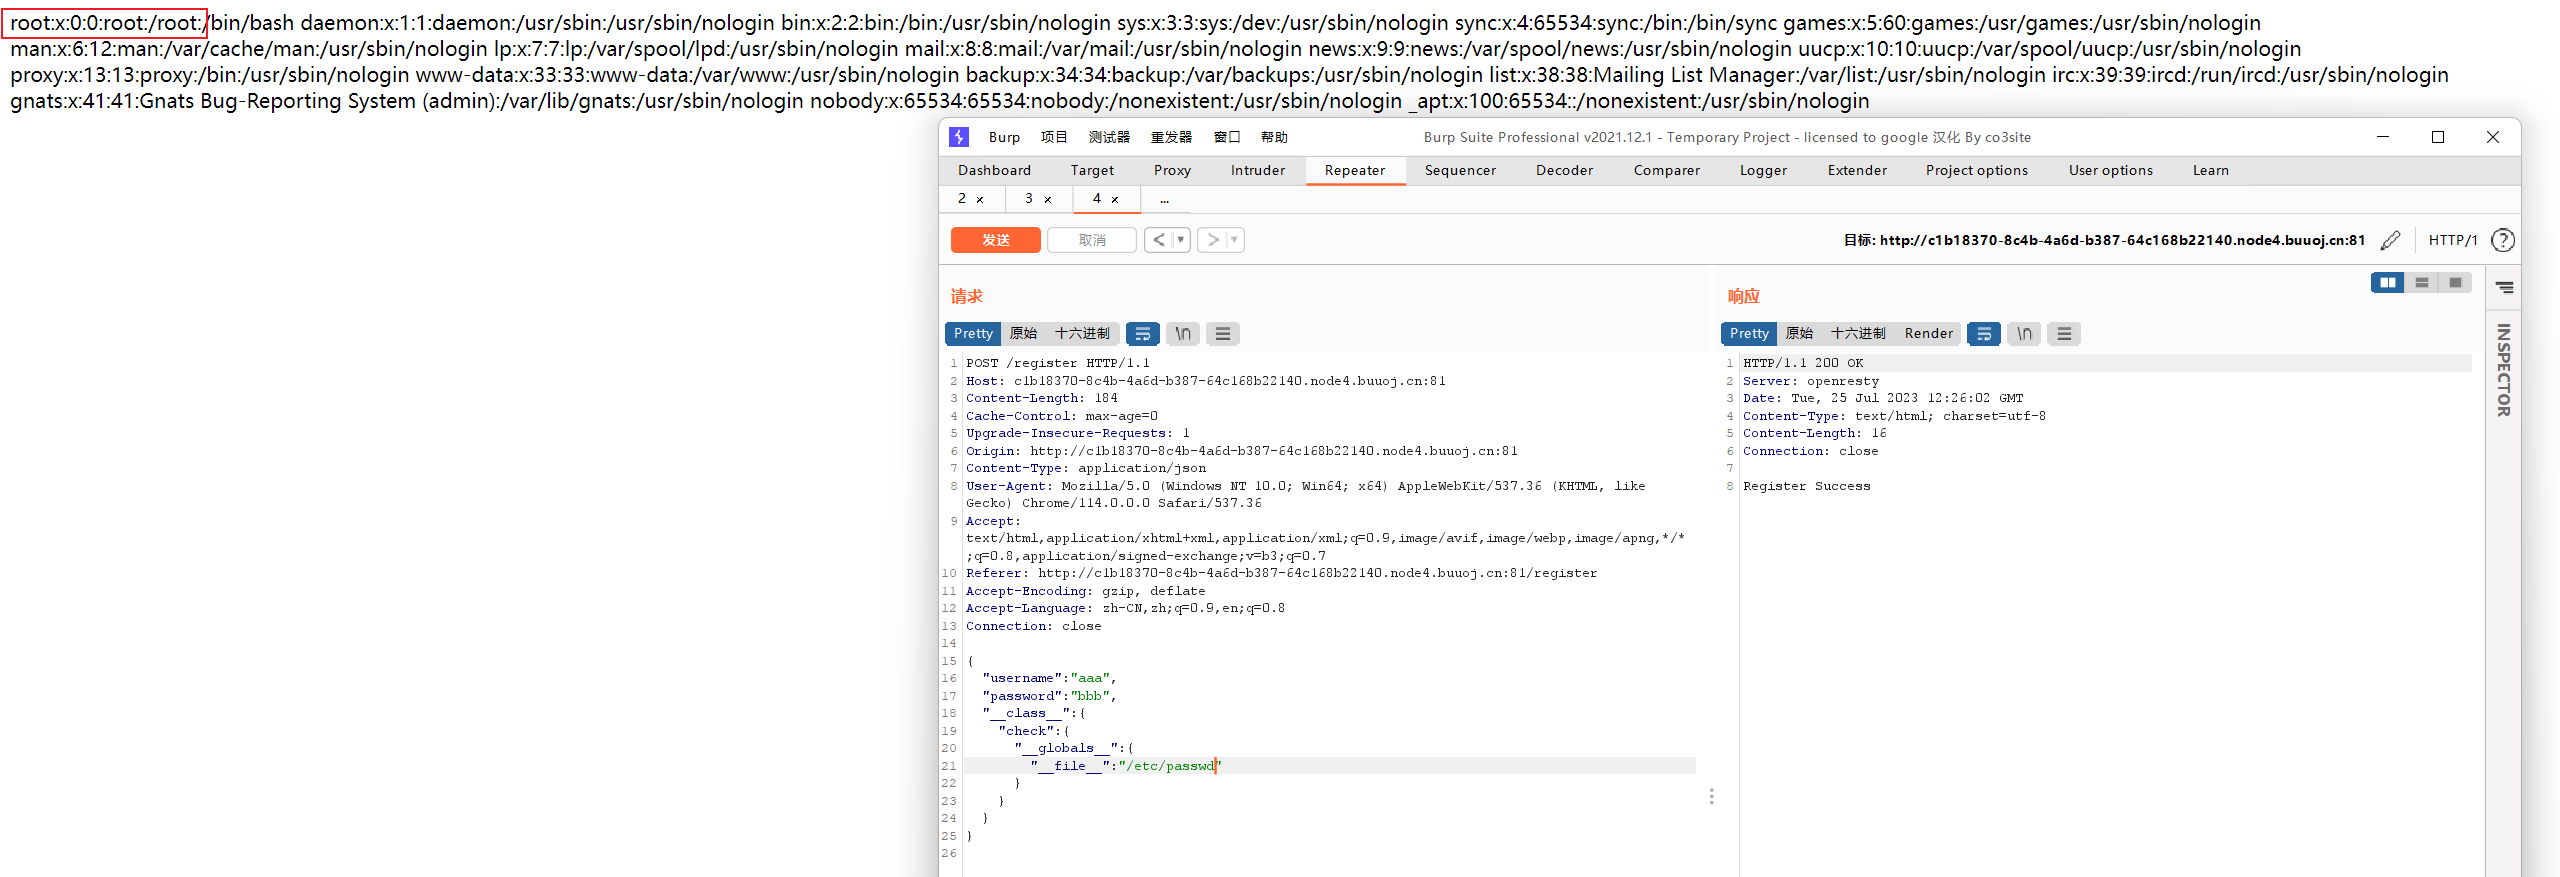Switch request view to Pretty
The height and width of the screenshot is (877, 2560).
coord(973,334)
